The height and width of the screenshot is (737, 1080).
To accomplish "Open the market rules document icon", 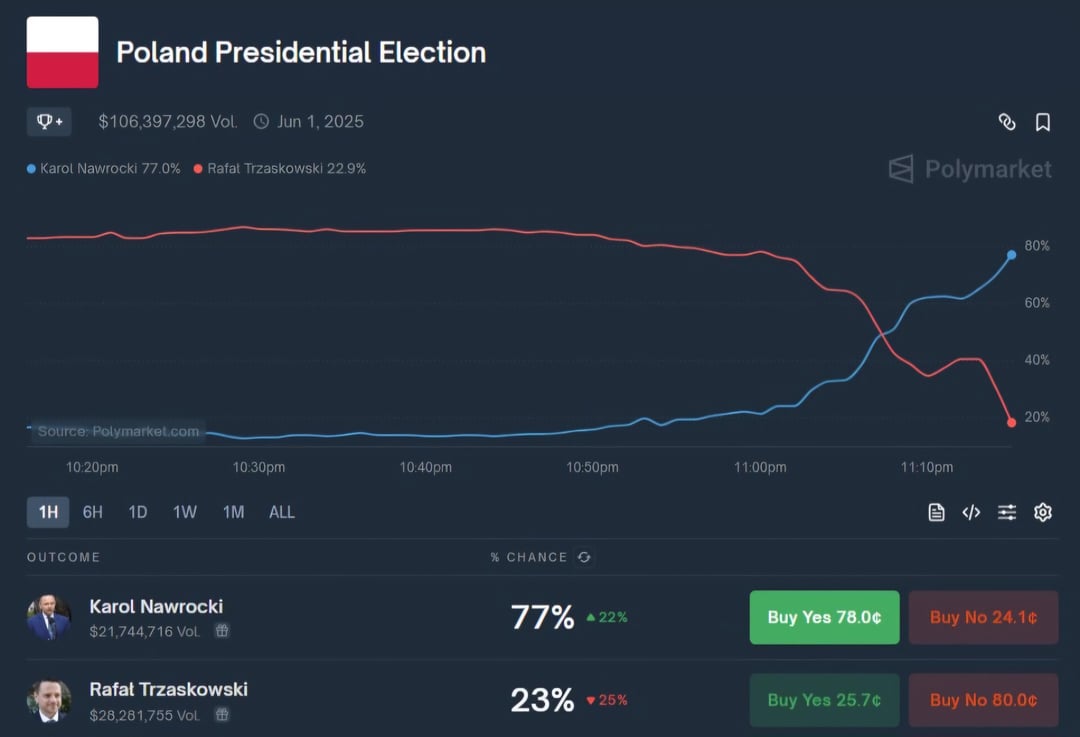I will pyautogui.click(x=935, y=512).
